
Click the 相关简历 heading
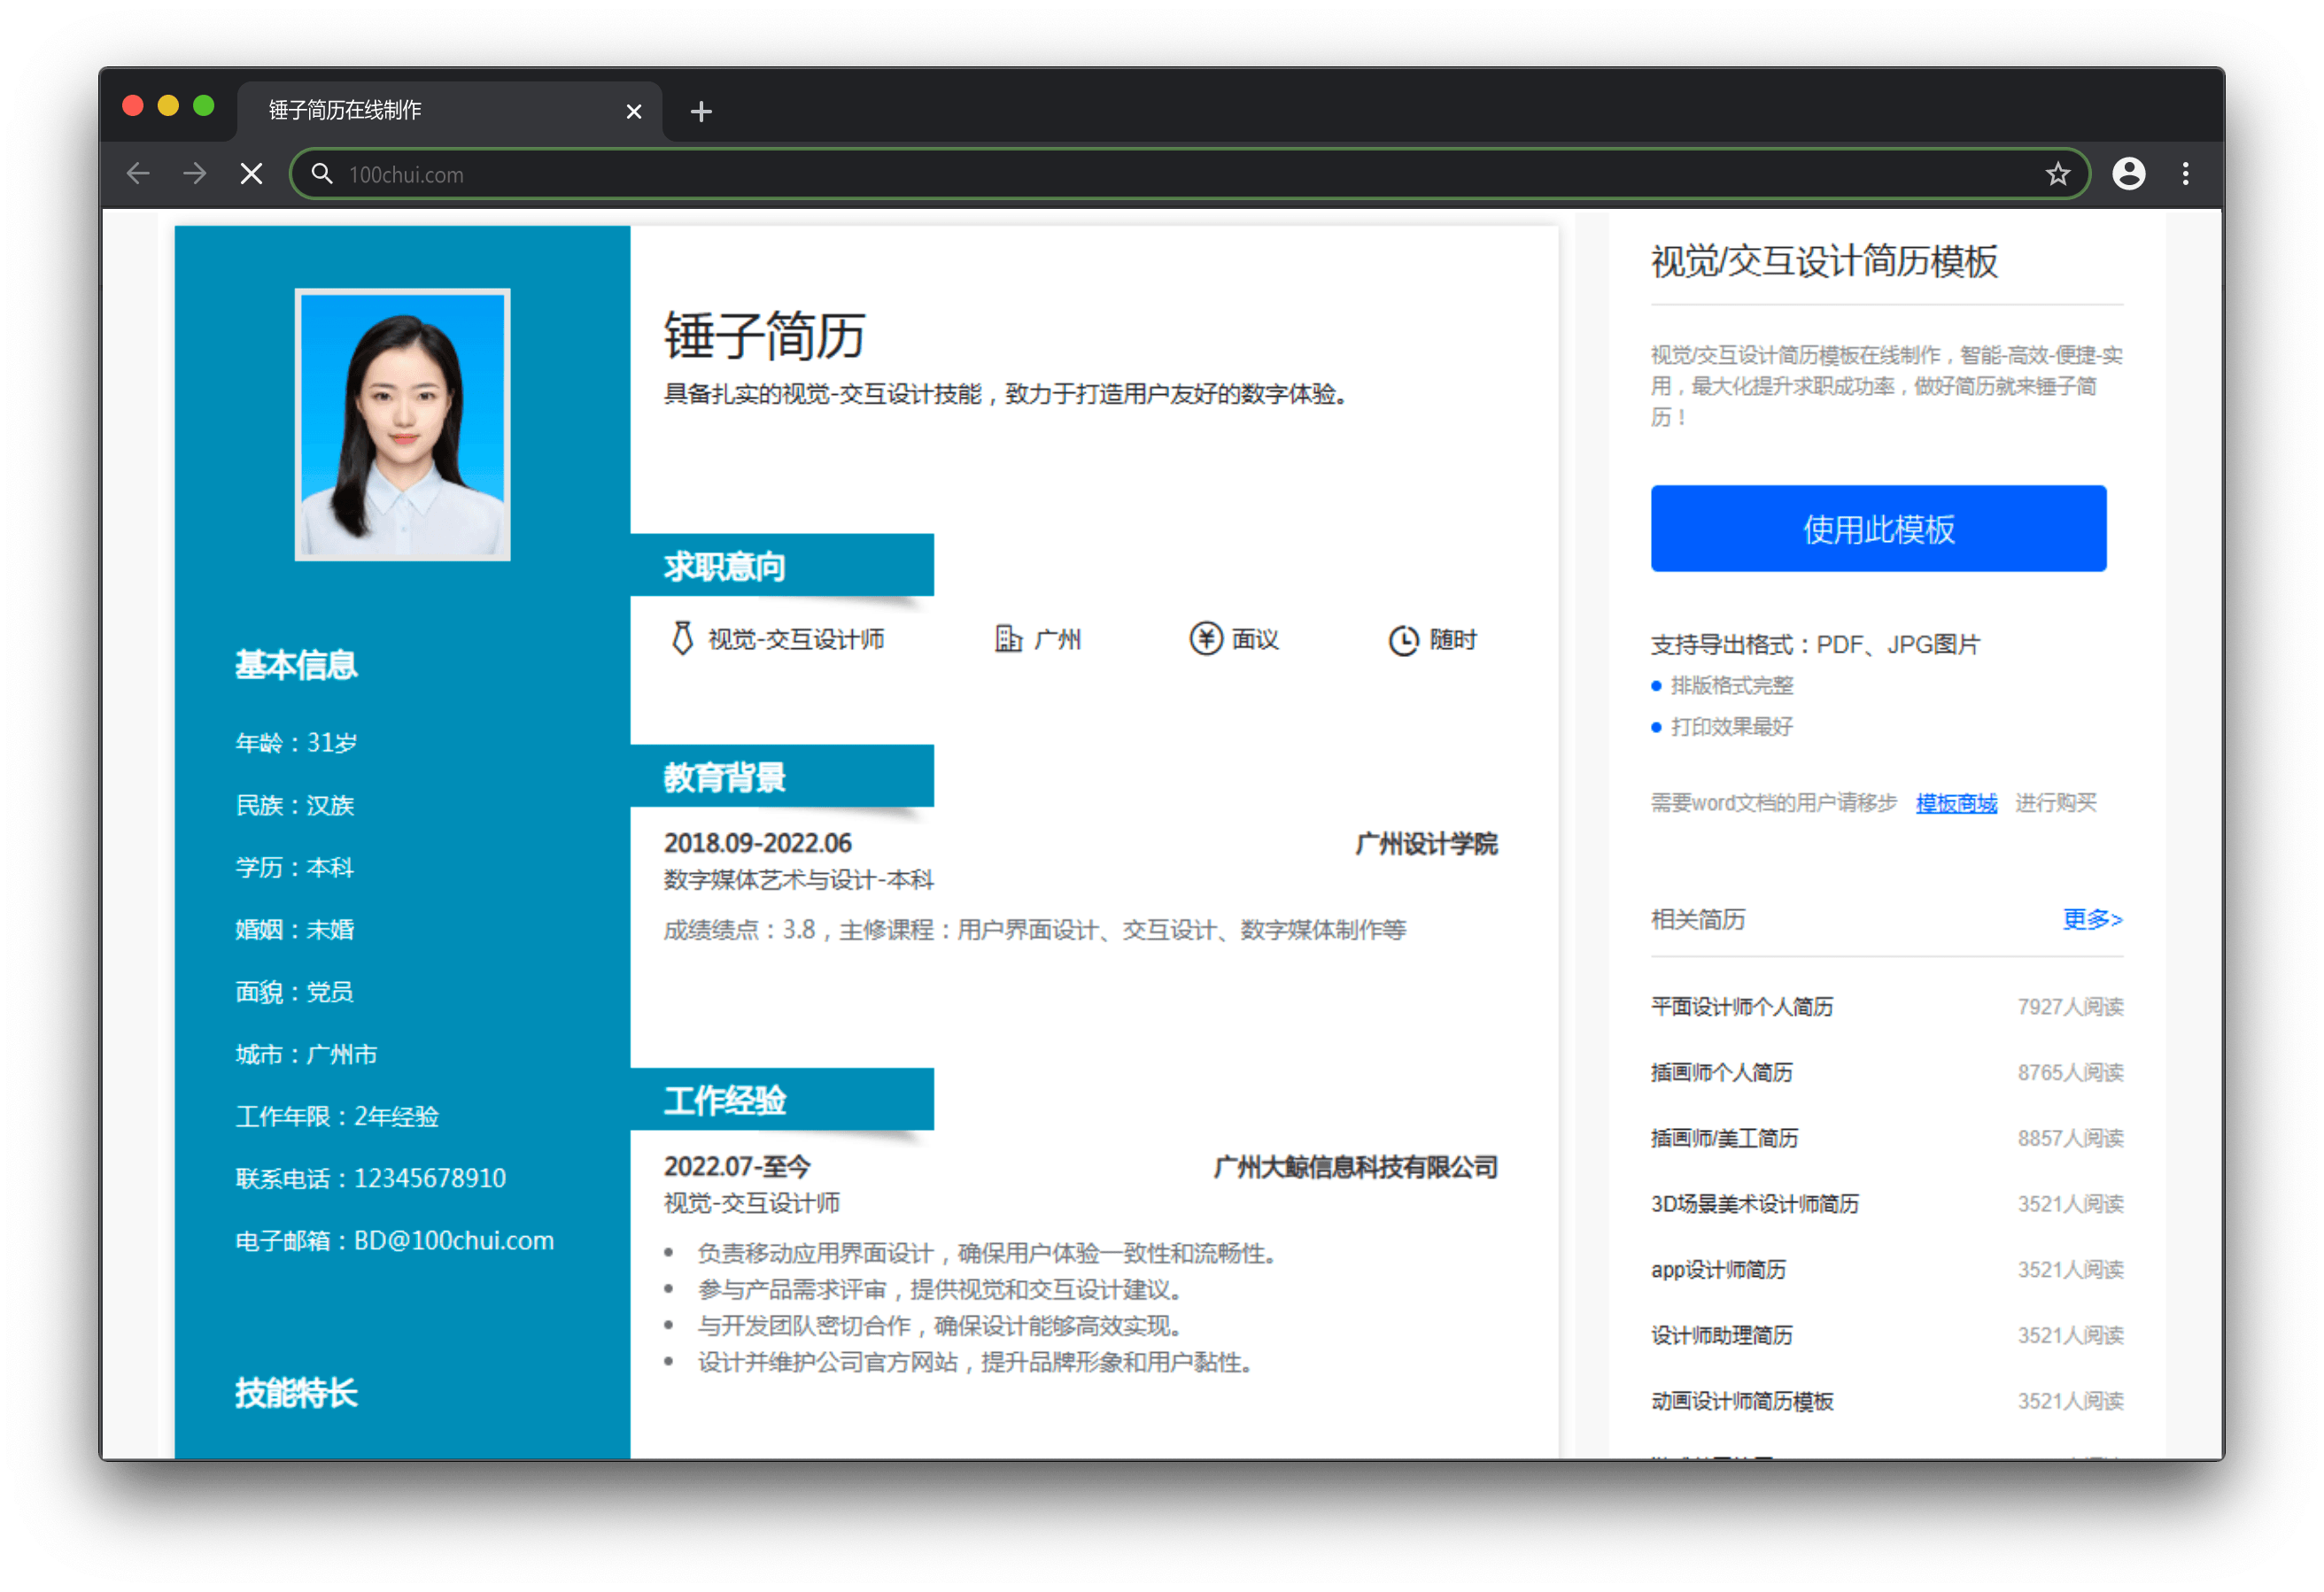(x=1697, y=919)
